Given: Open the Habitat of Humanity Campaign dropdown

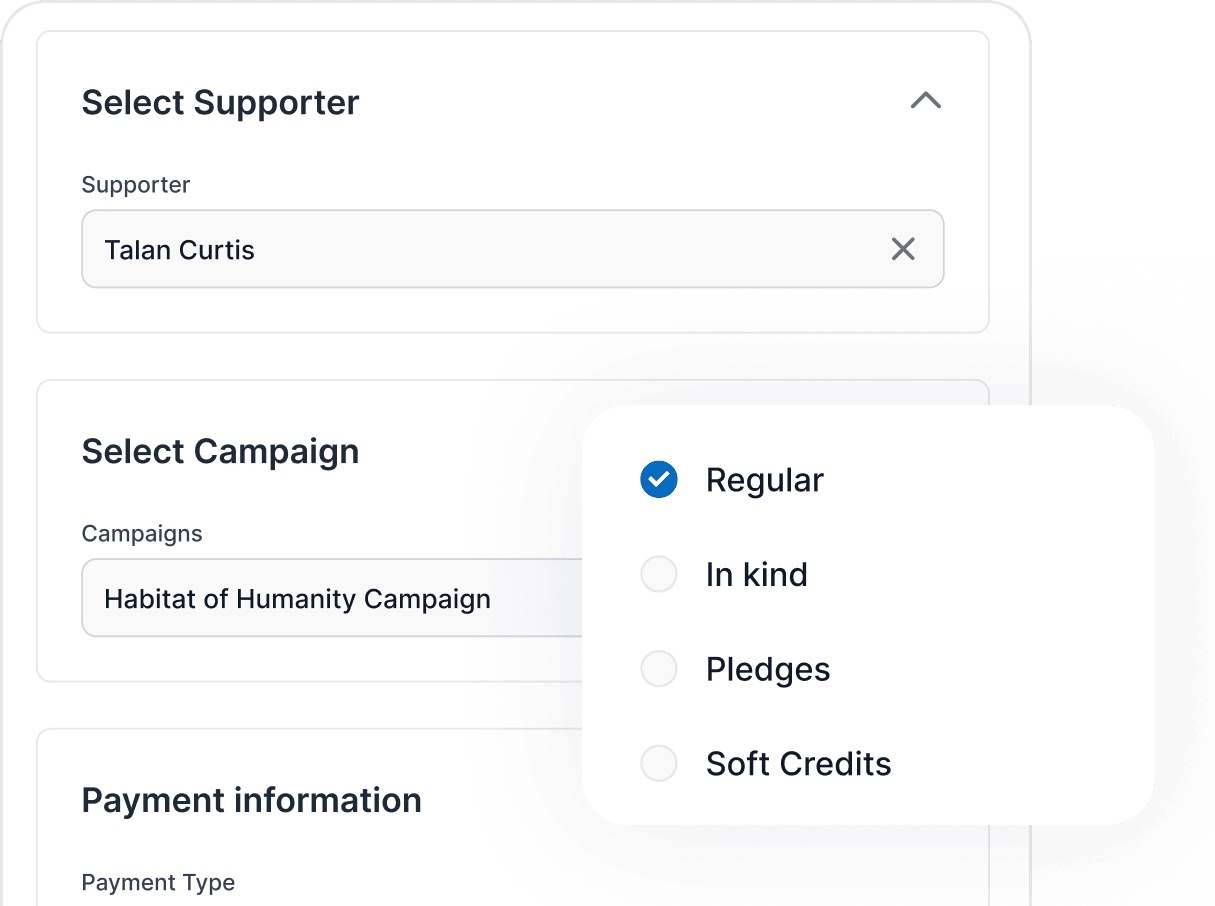Looking at the screenshot, I should point(330,598).
